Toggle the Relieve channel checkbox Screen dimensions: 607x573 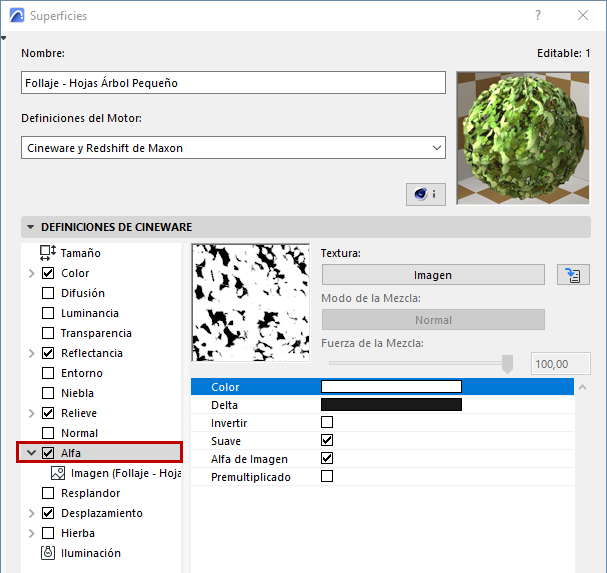[48, 413]
